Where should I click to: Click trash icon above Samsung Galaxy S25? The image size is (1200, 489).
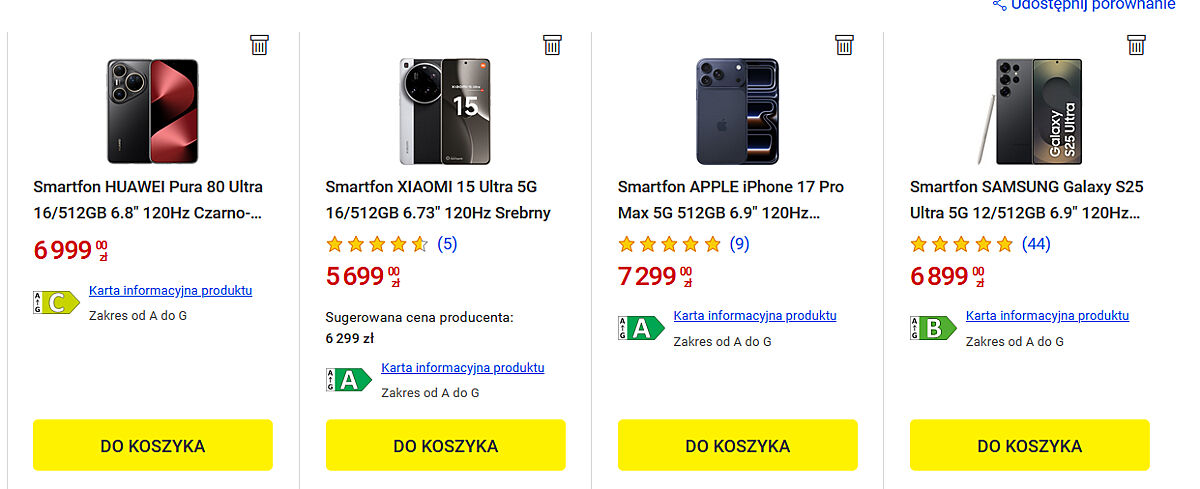tap(1136, 44)
